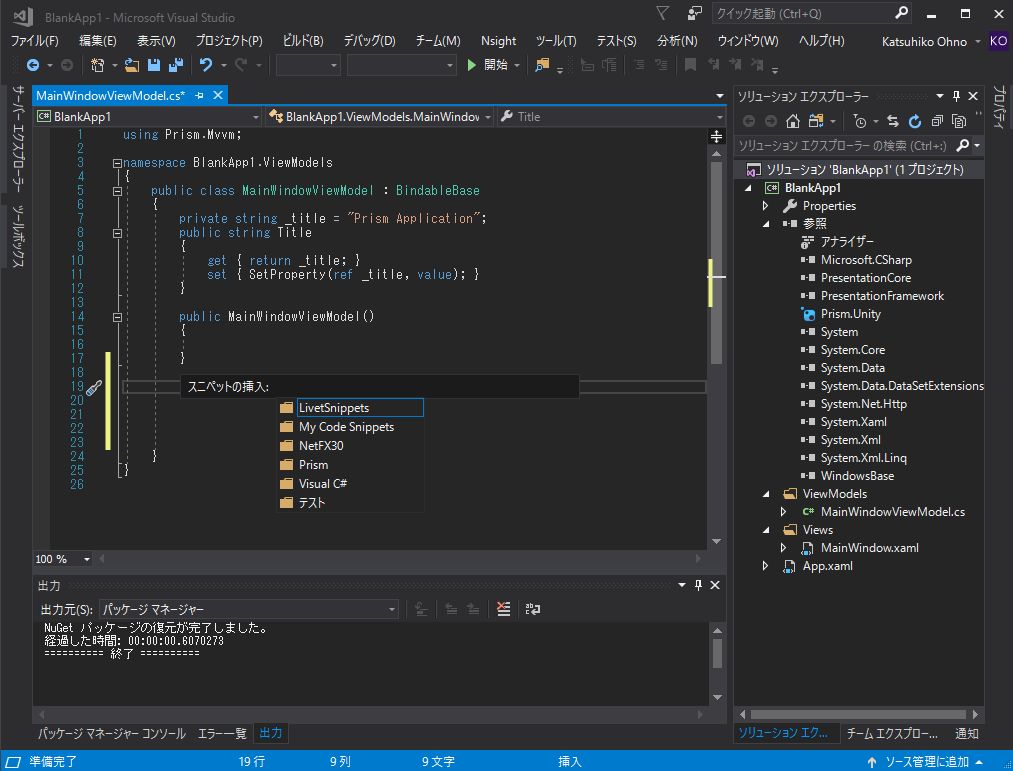Select MainWindow.xaml in Solution Explorer
Screen dimensions: 1013x771
coord(869,547)
